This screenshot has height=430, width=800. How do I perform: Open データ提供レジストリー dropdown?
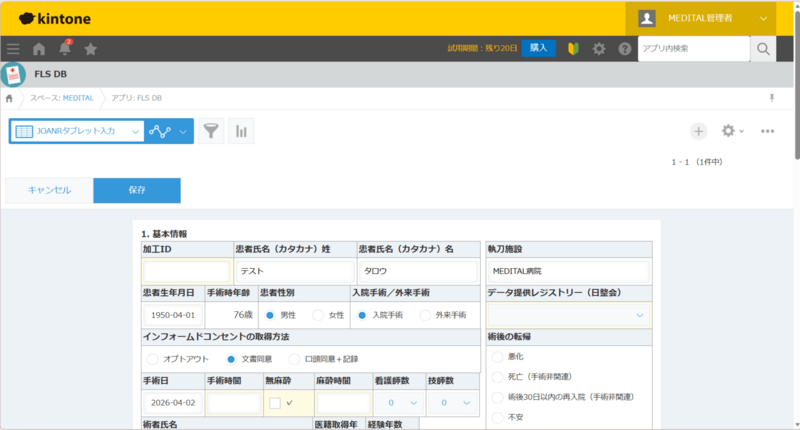569,315
